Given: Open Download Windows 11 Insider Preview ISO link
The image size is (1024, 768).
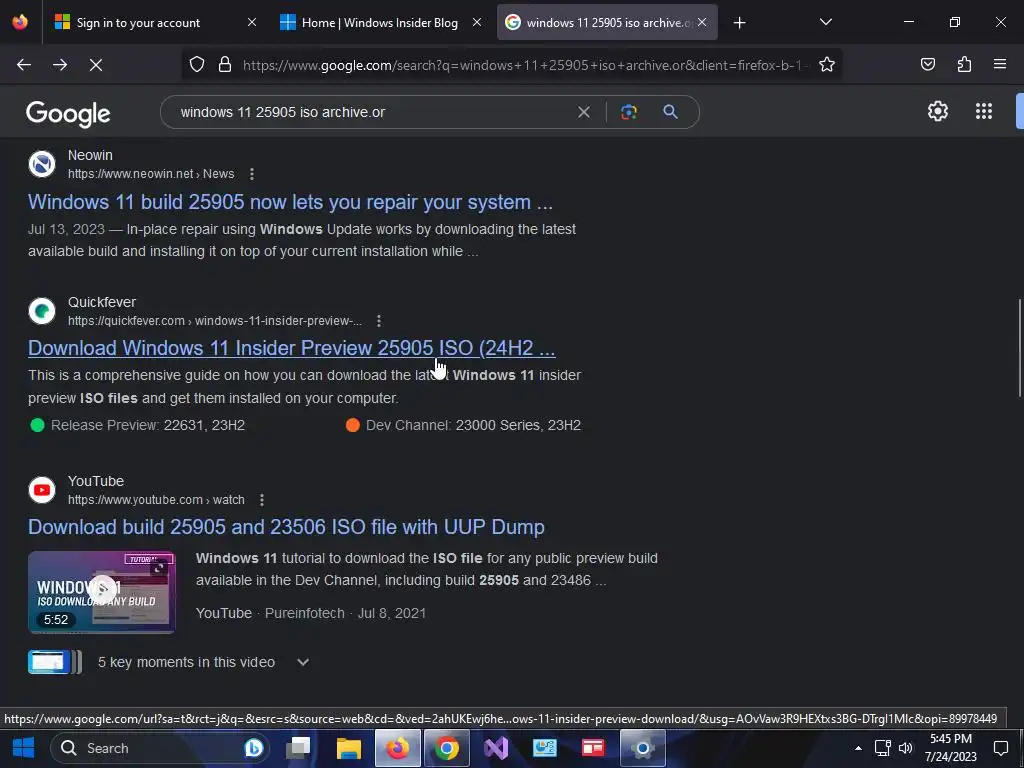Looking at the screenshot, I should [291, 348].
